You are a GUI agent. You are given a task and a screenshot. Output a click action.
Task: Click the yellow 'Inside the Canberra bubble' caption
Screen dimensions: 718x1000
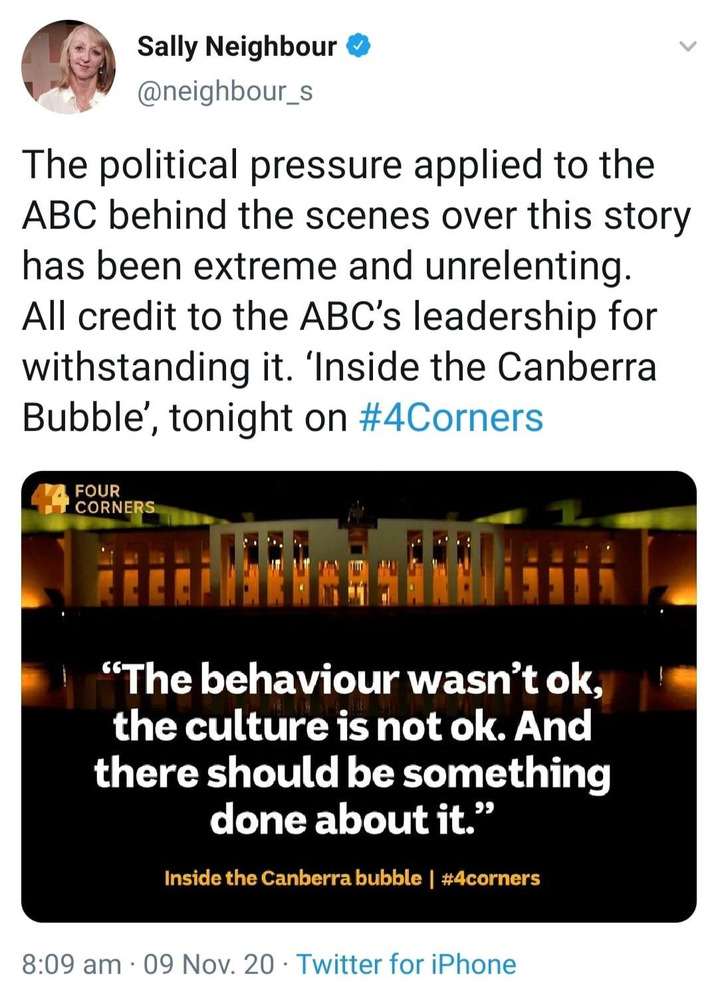tap(293, 878)
